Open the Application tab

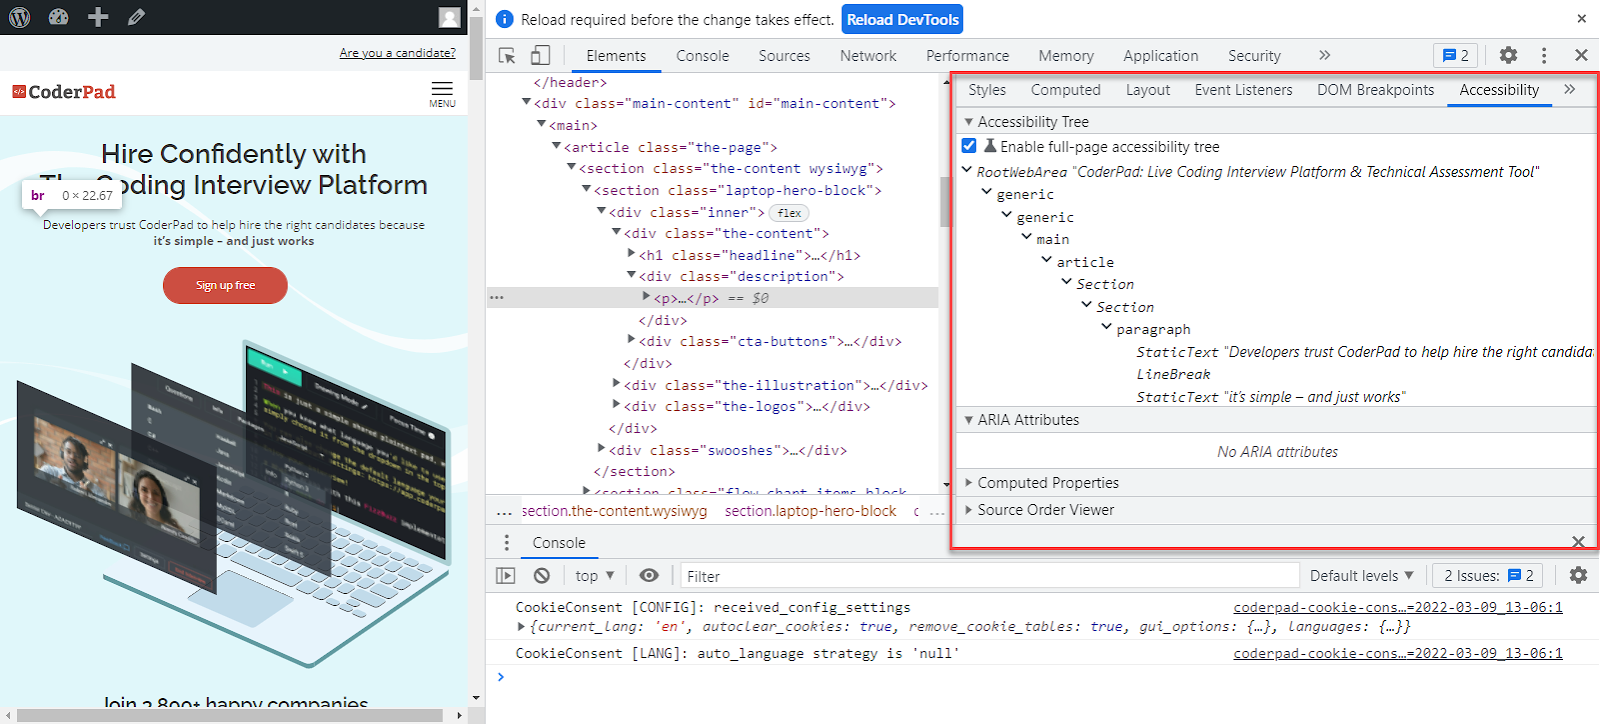[1160, 56]
